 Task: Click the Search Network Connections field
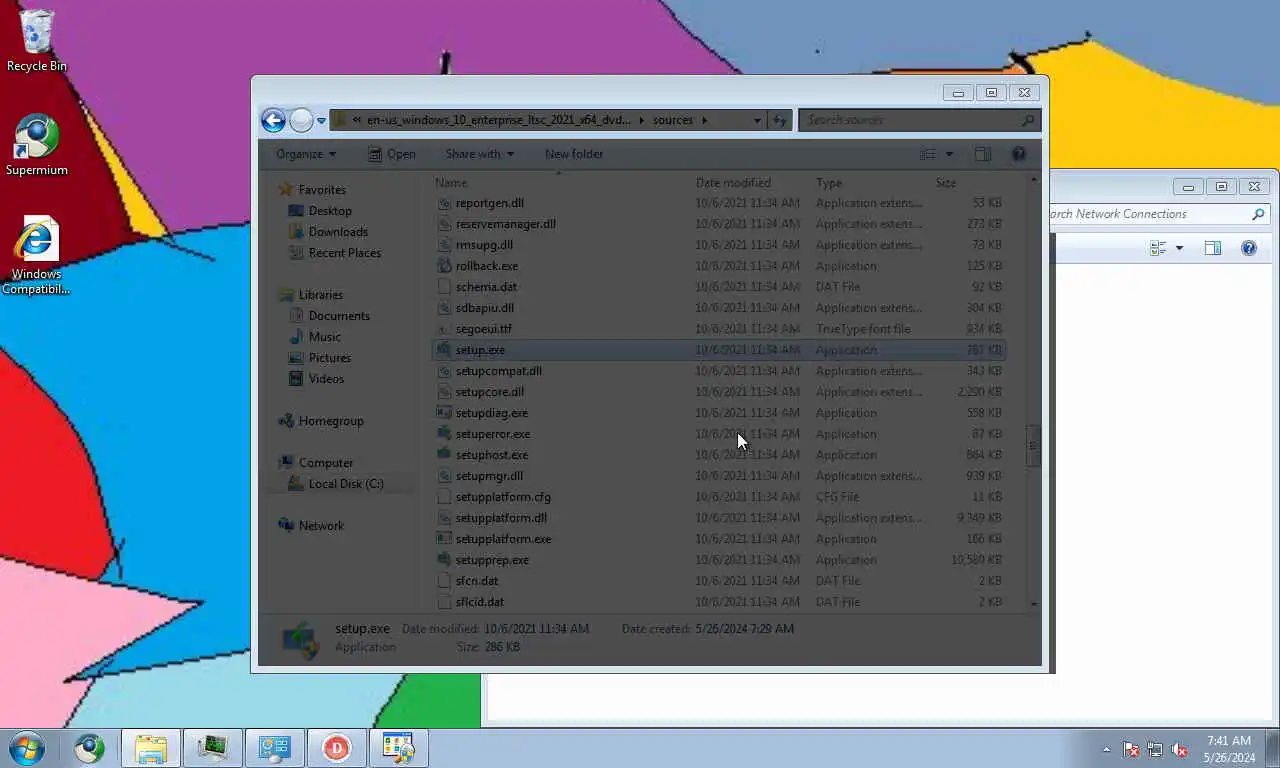[x=1160, y=214]
